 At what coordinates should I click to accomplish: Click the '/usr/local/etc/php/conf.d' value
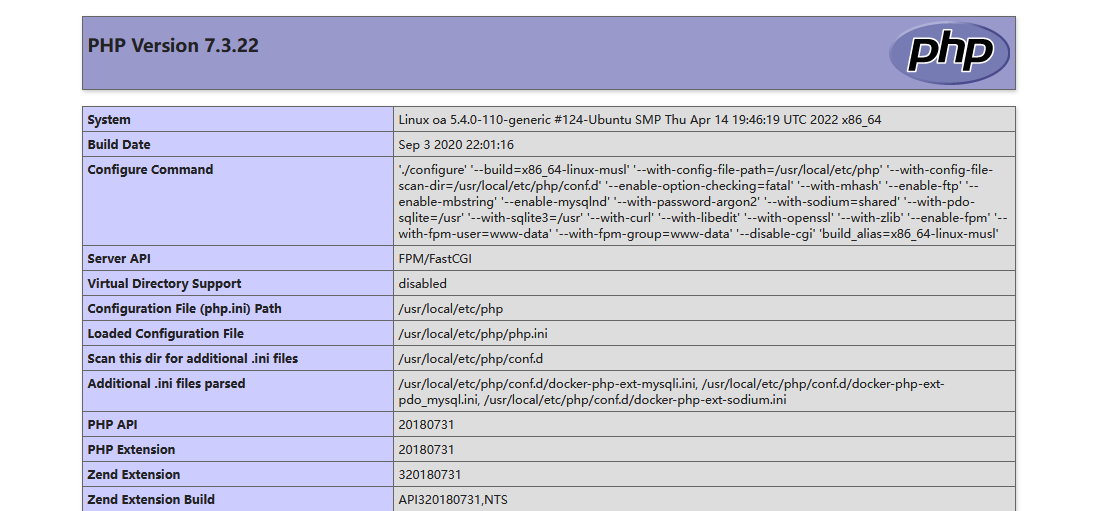point(471,358)
